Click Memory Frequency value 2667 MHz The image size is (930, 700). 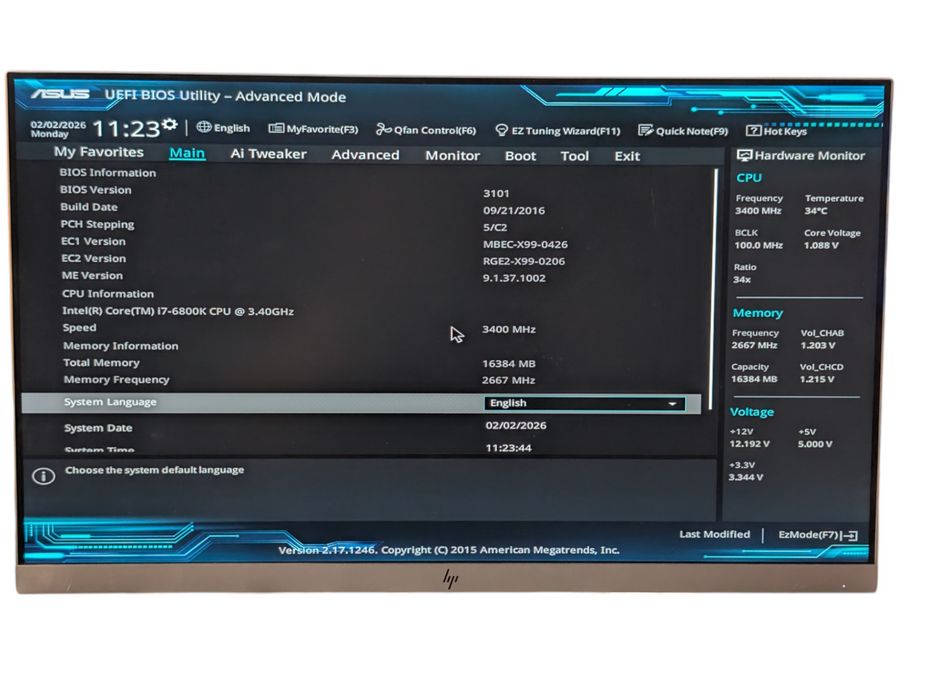click(508, 380)
